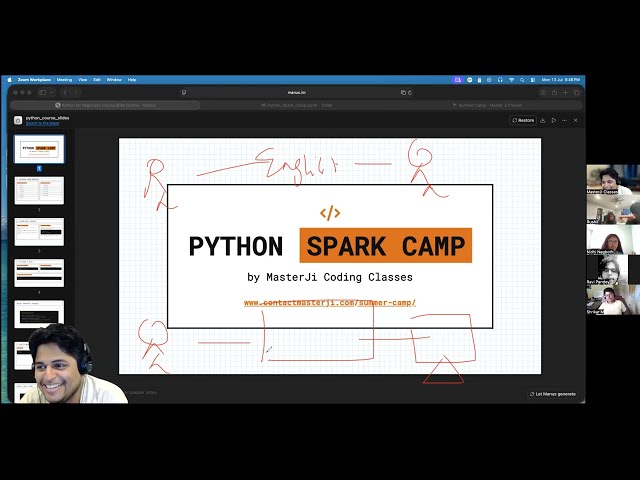
Task: Select slide 3 thumbnail
Action: coord(39,232)
